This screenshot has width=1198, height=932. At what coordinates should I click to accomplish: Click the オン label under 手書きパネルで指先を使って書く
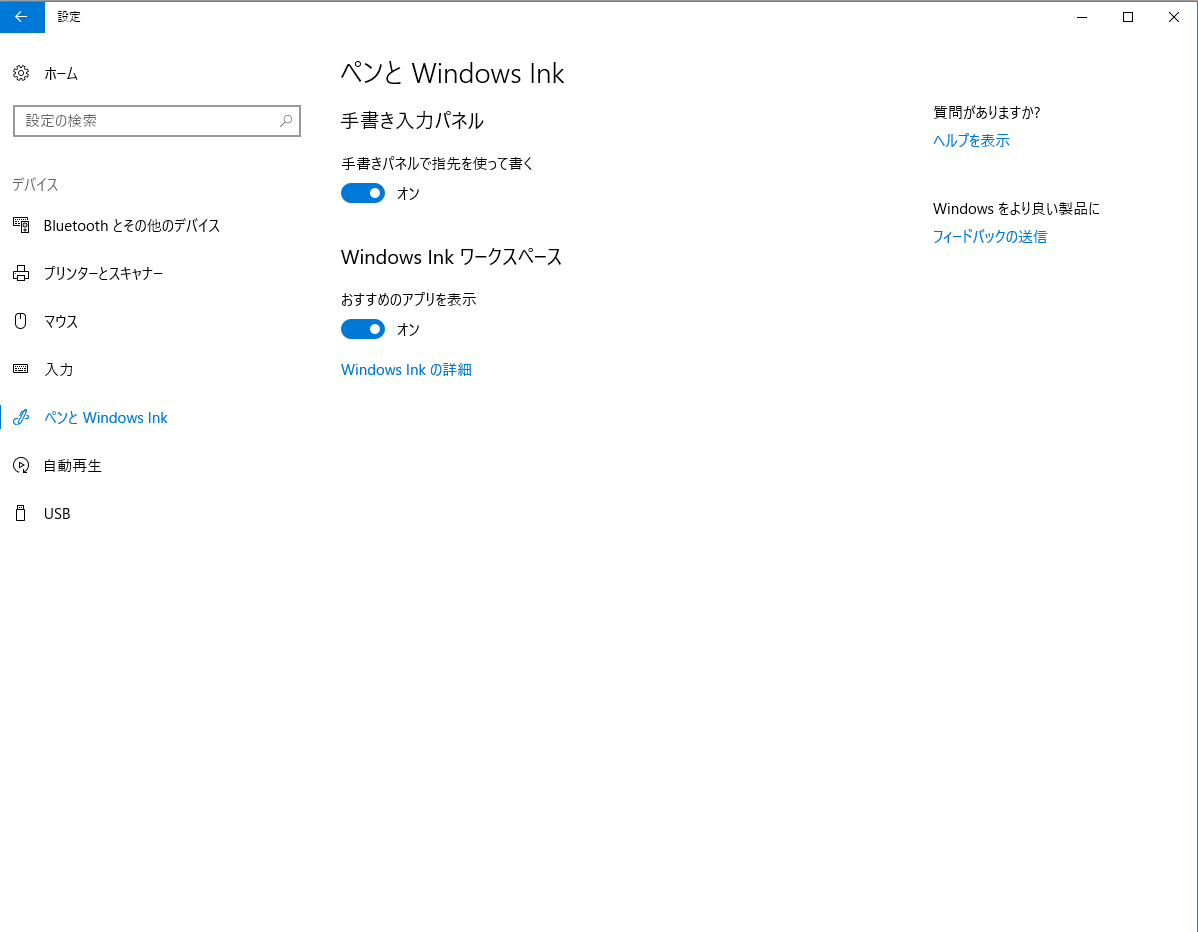tap(408, 193)
